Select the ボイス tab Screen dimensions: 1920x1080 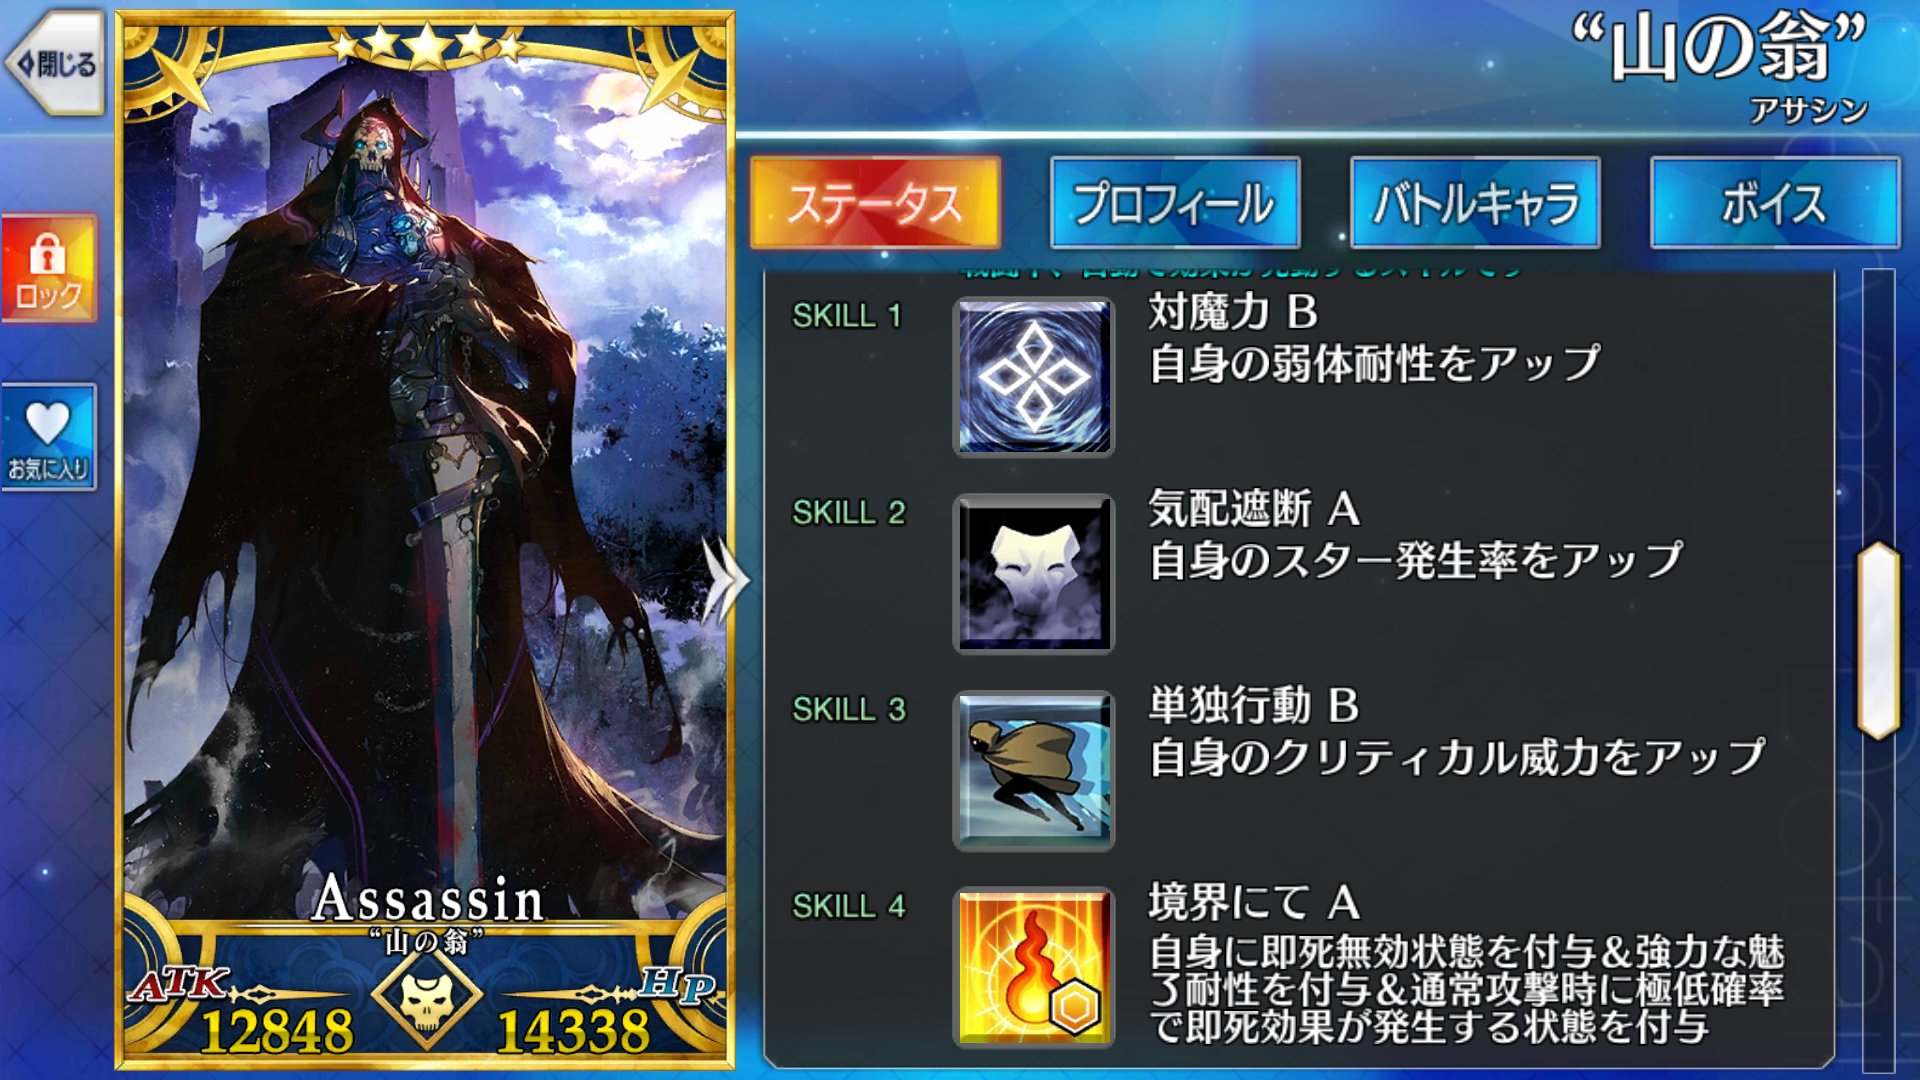coord(1775,203)
